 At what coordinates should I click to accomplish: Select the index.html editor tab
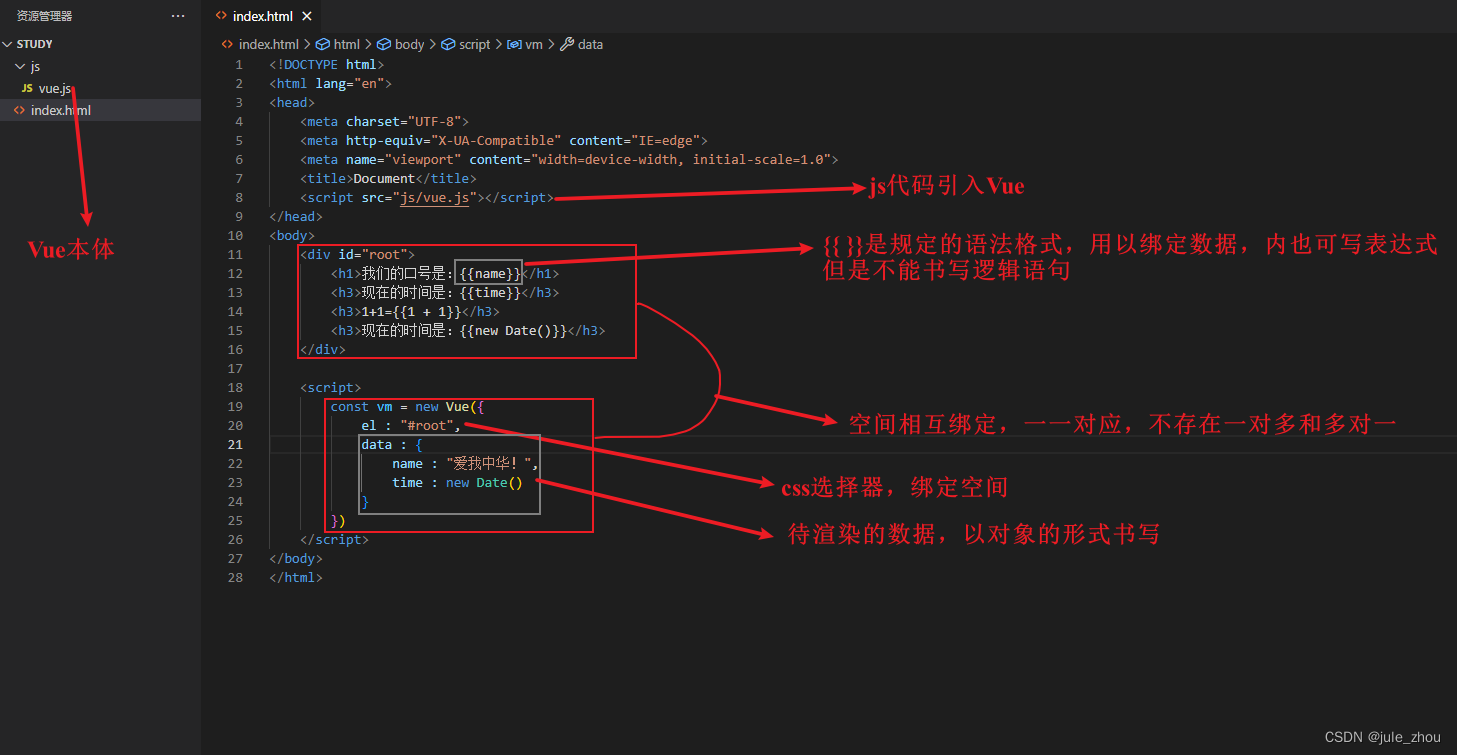[x=264, y=16]
